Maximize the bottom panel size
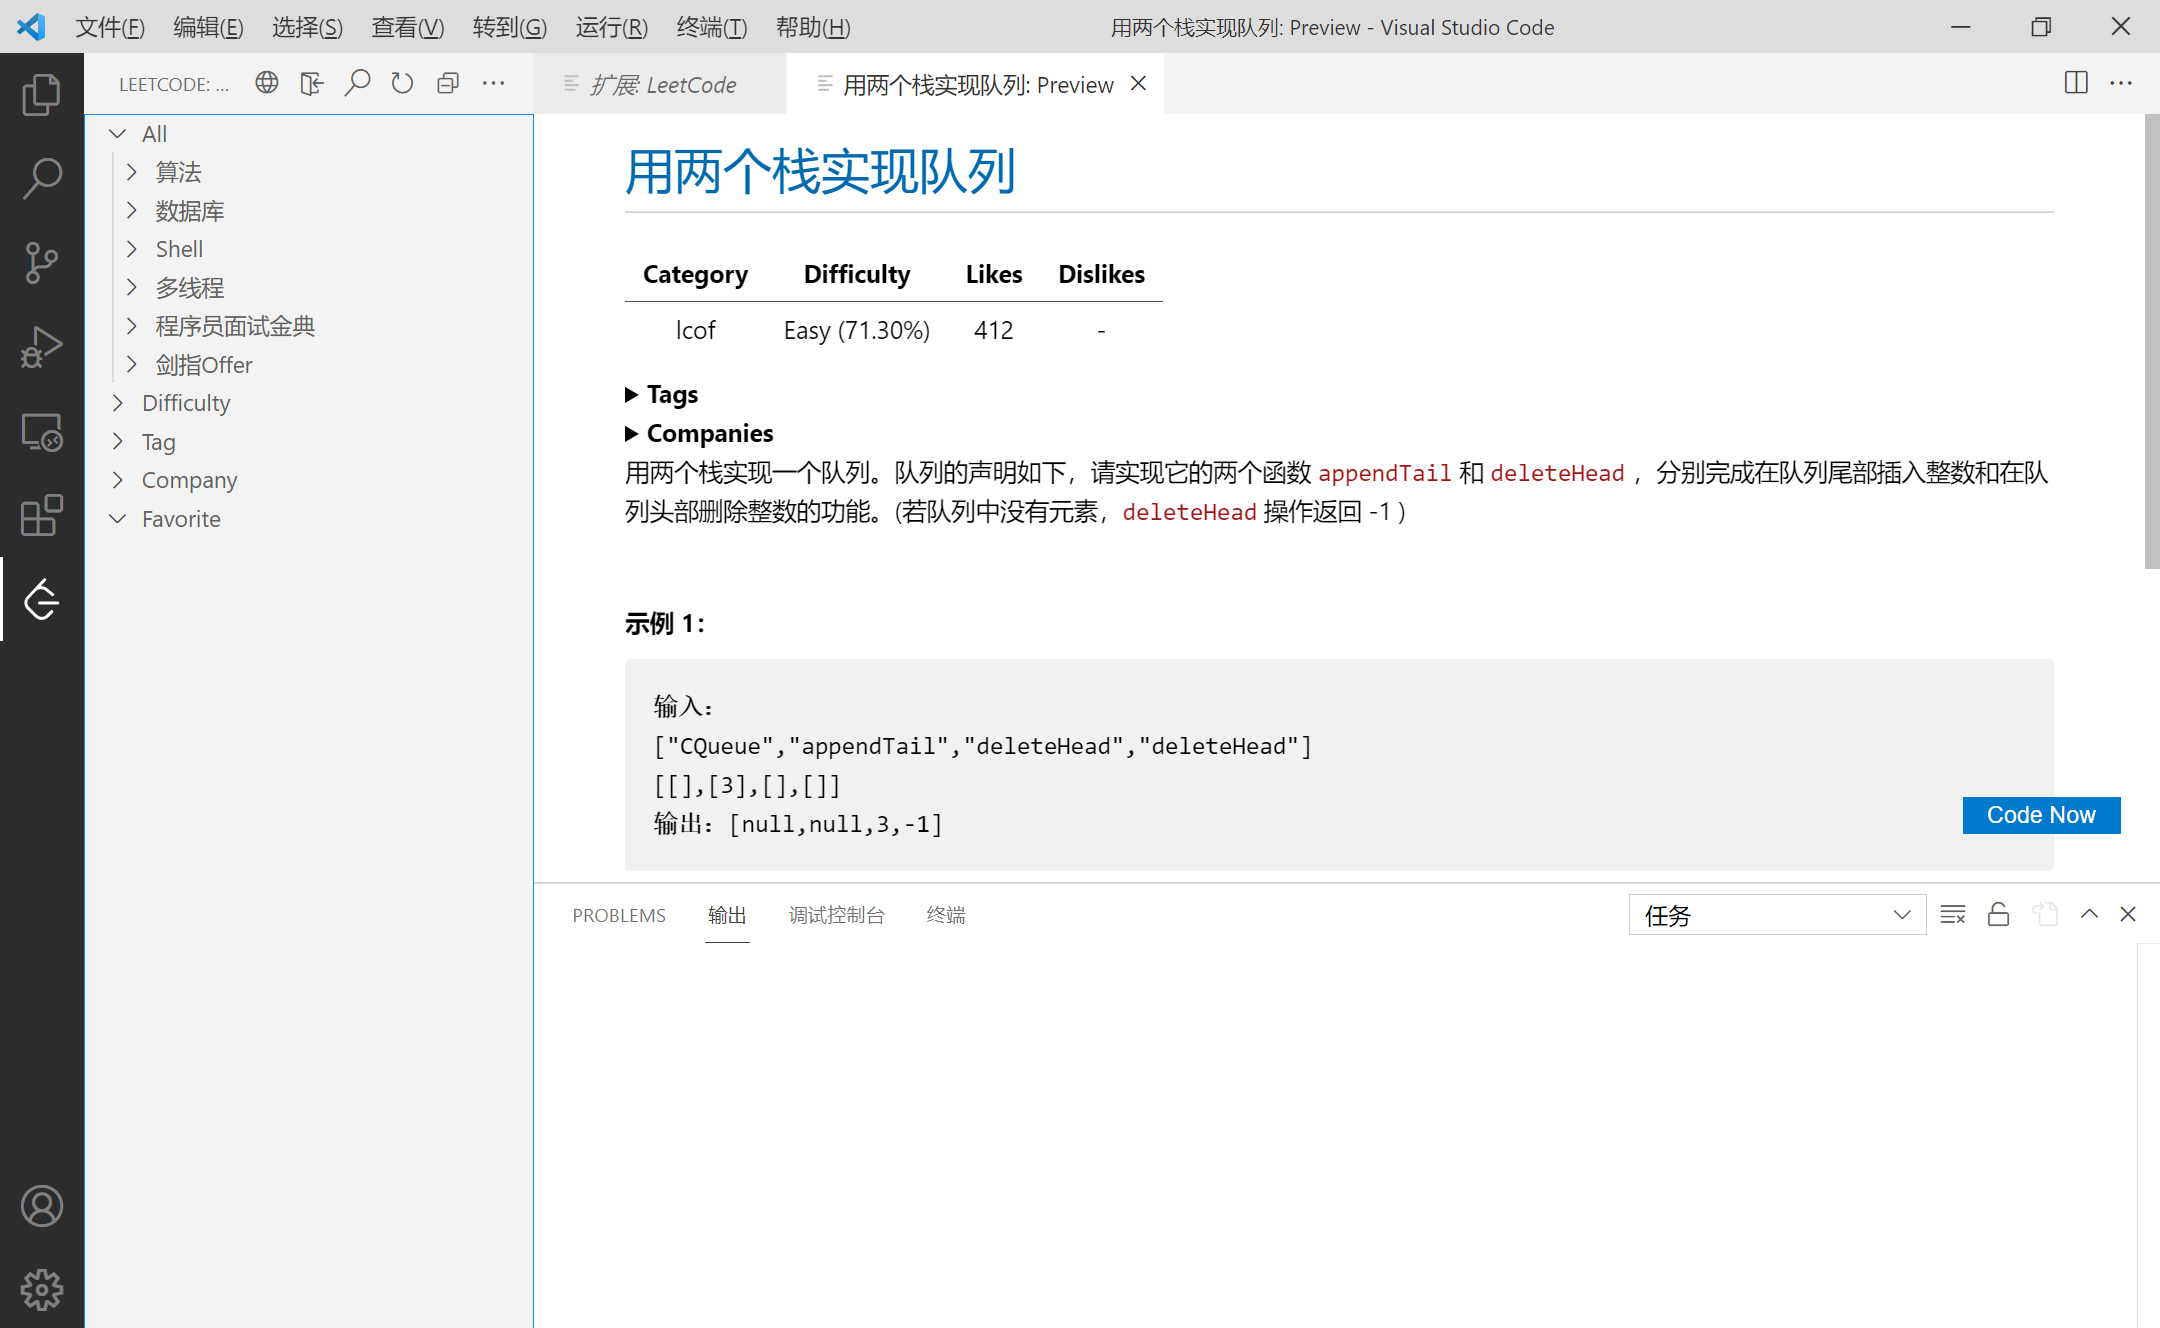Image resolution: width=2160 pixels, height=1328 pixels. 2089,914
